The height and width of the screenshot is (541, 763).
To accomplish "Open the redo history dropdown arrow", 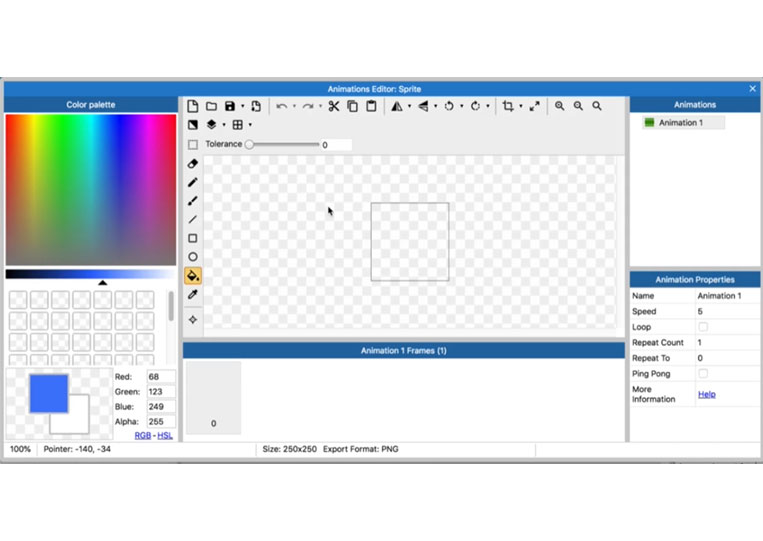I will [x=320, y=106].
